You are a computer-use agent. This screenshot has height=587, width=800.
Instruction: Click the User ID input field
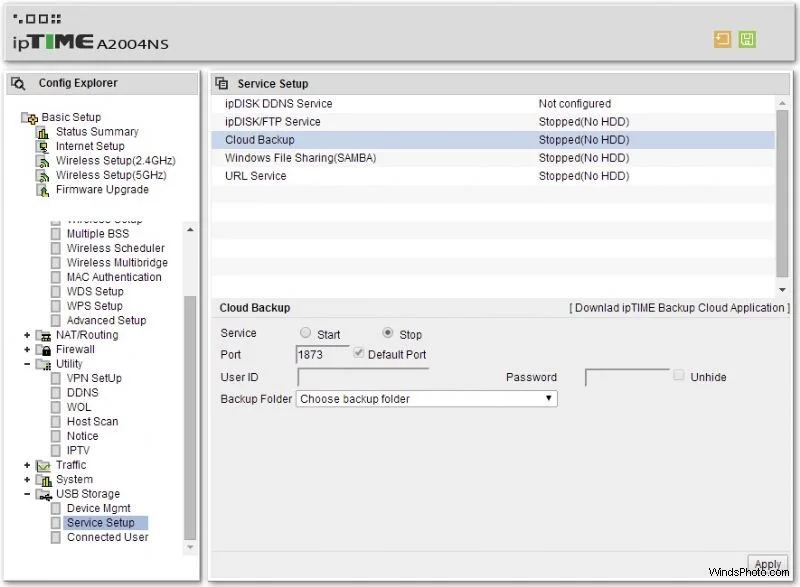click(x=363, y=377)
